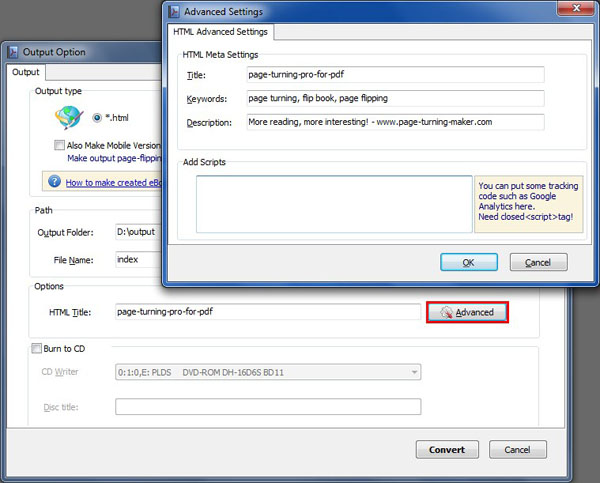This screenshot has width=600, height=483.
Task: Click the CD Writer label
Action: 60,372
